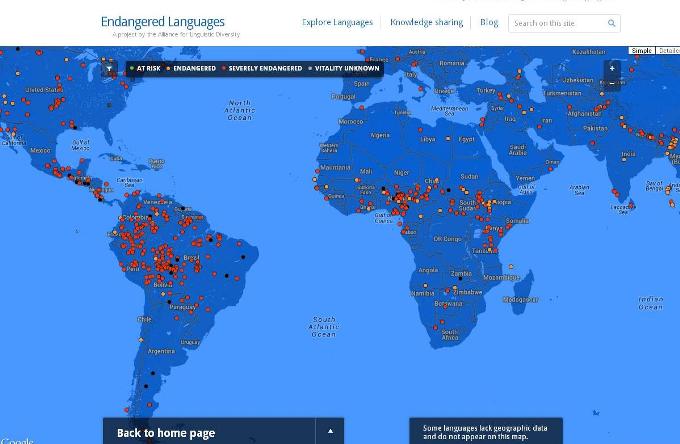Switch map to Detailed view
This screenshot has width=680, height=444.
(x=668, y=51)
